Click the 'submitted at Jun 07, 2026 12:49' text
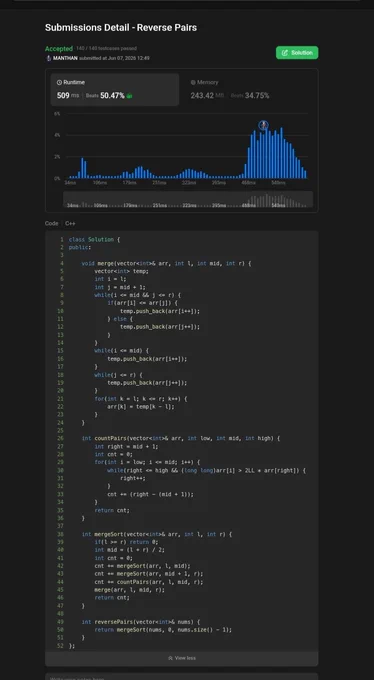This screenshot has height=680, width=374. pos(115,58)
